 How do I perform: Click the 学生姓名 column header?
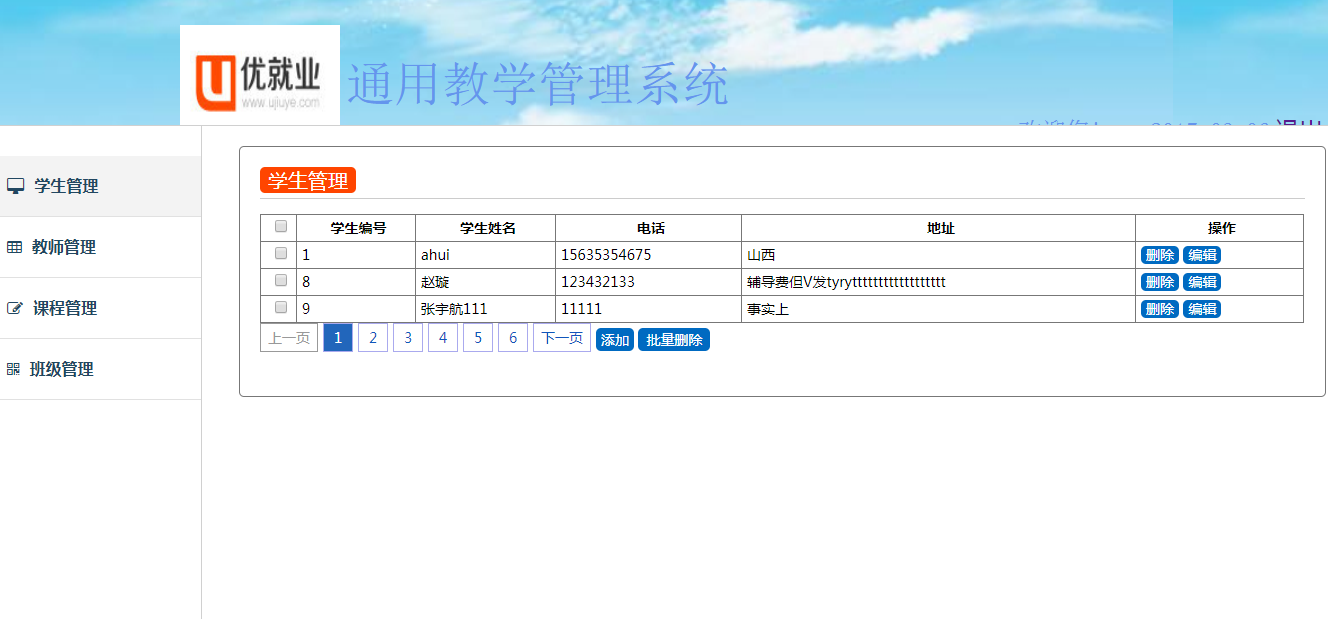(487, 228)
